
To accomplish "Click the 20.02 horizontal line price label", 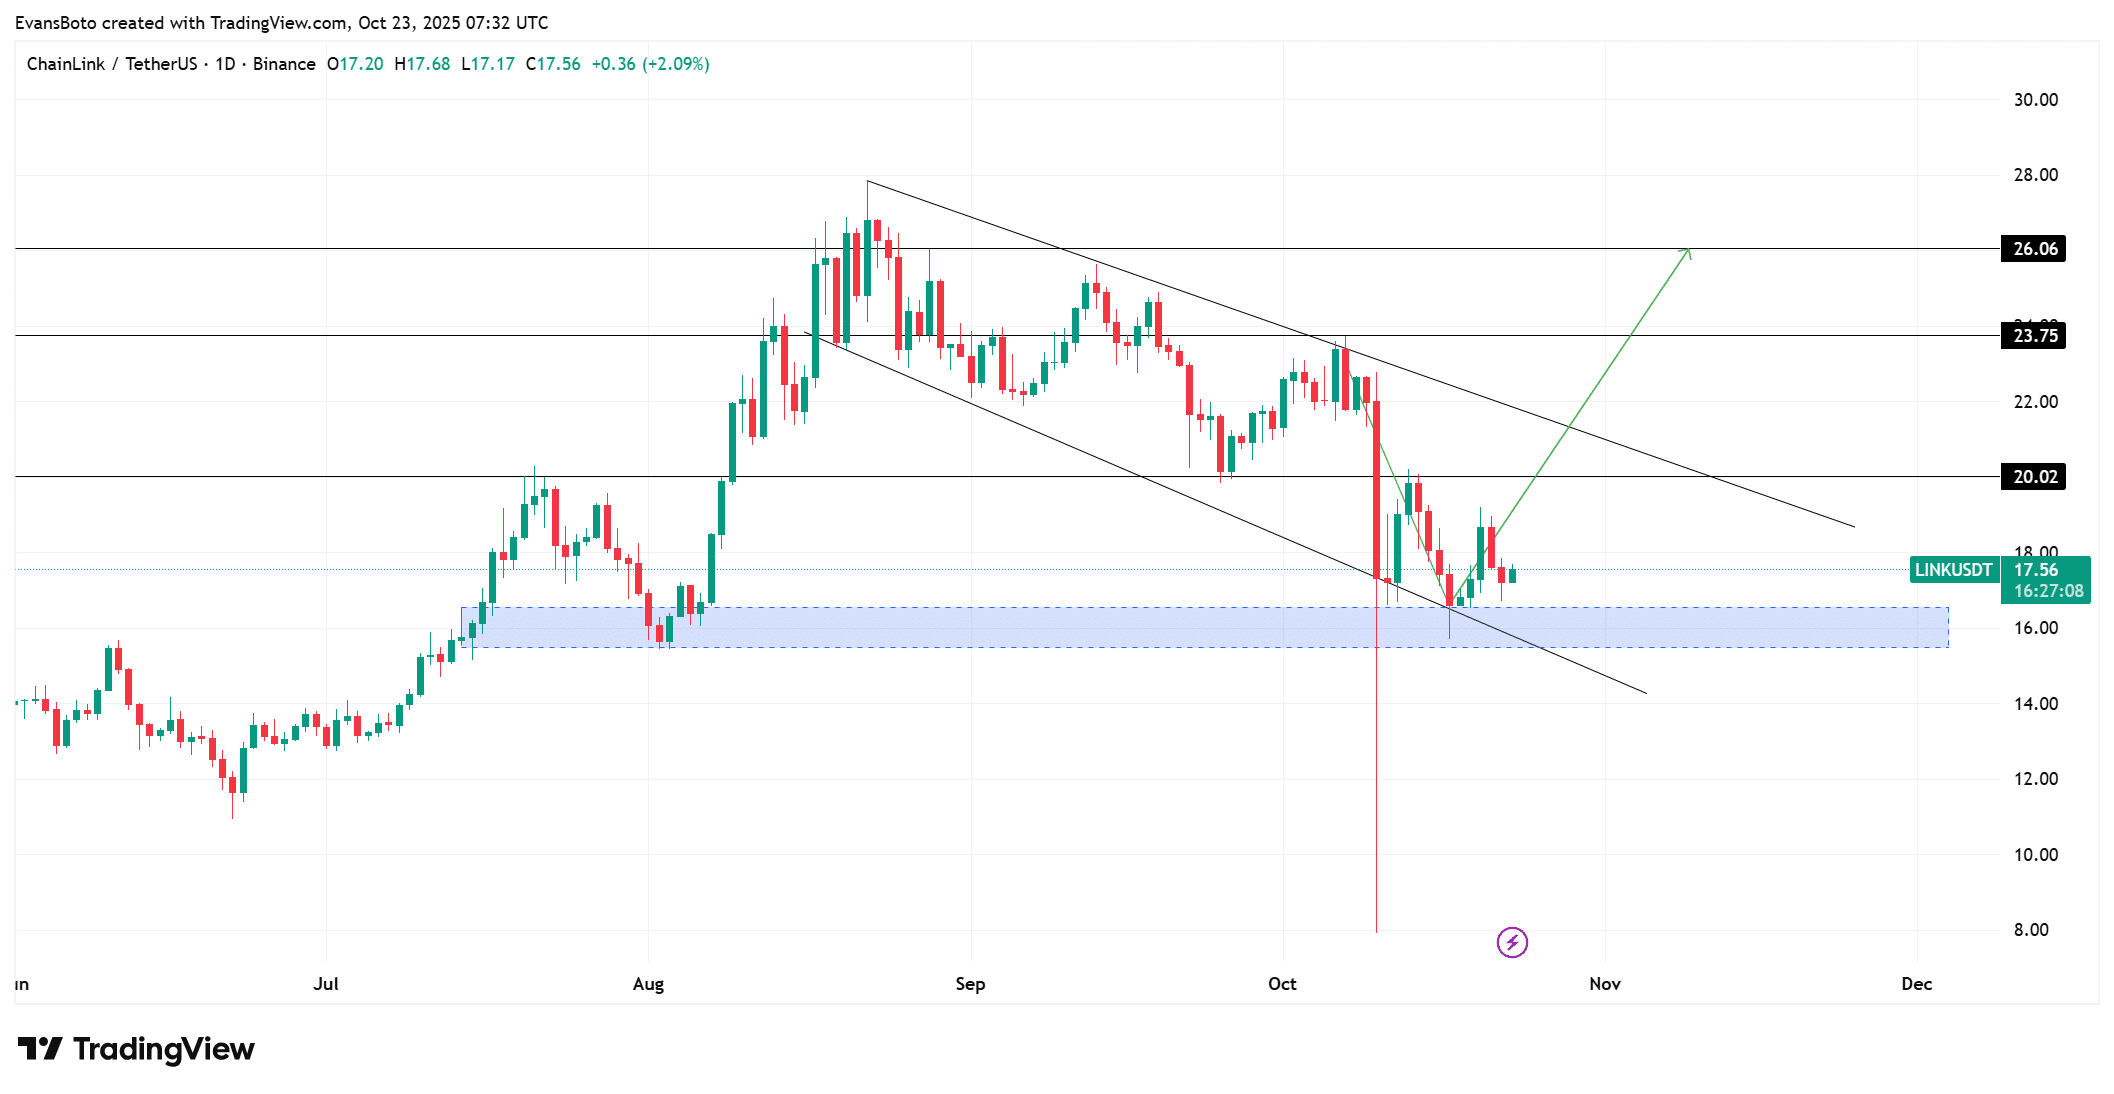I will coord(2034,477).
